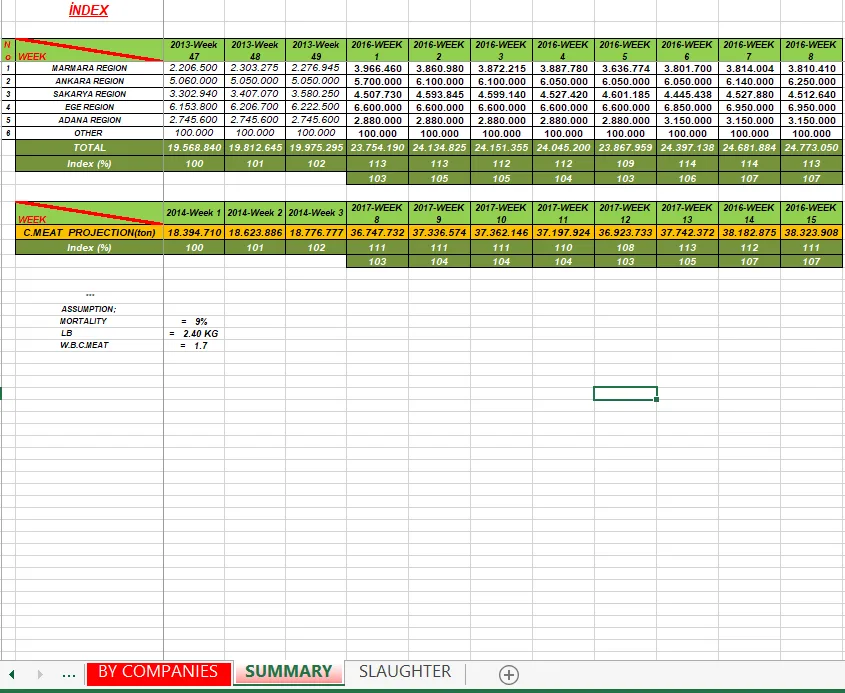This screenshot has height=693, width=845.
Task: Select total cell 23.754.190
Action: [x=377, y=148]
